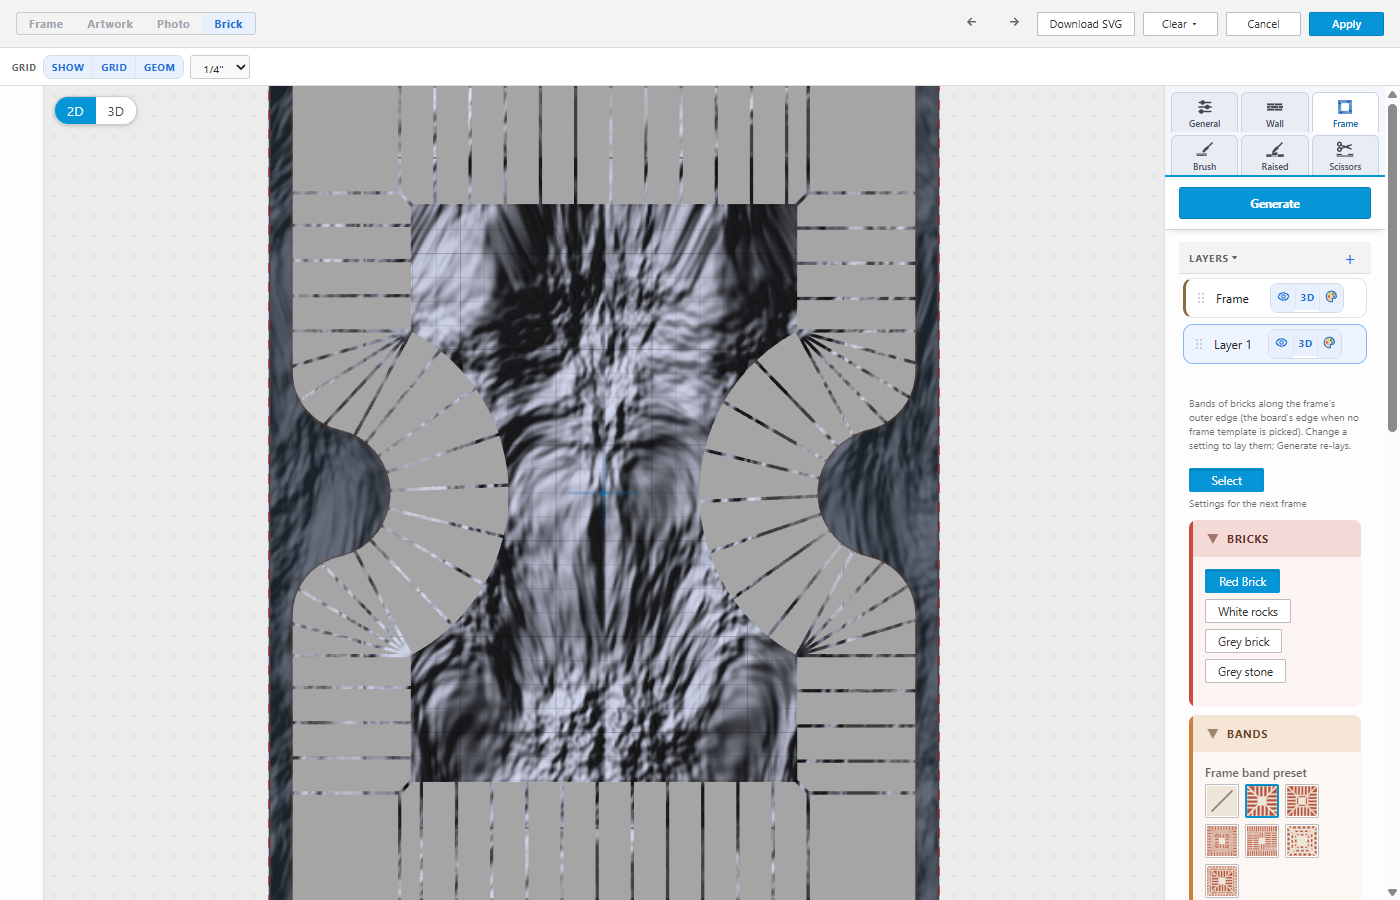The height and width of the screenshot is (900, 1400).
Task: Click the Generate button
Action: 1275,203
